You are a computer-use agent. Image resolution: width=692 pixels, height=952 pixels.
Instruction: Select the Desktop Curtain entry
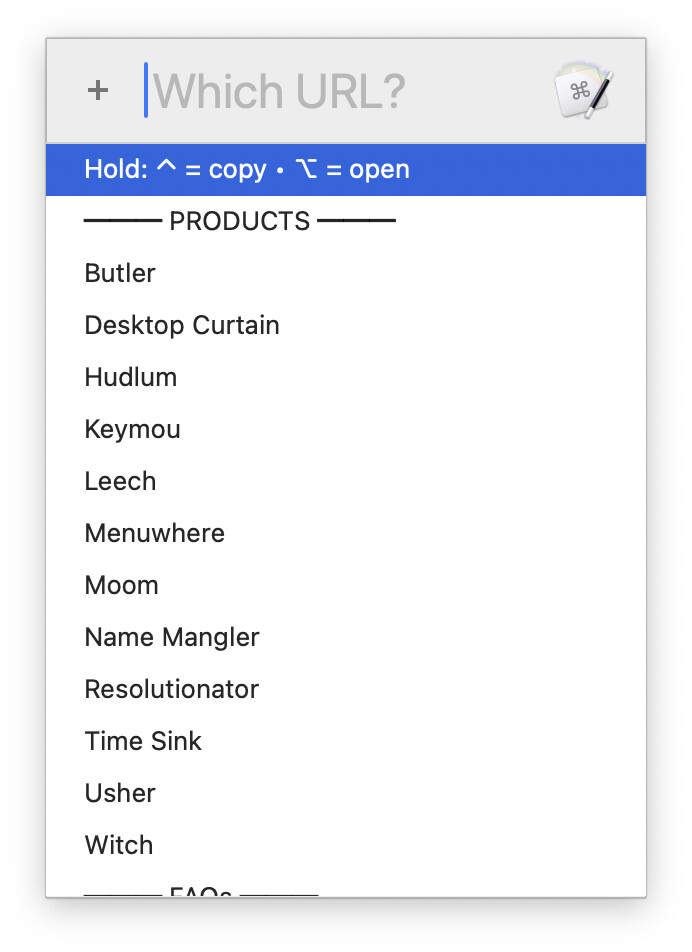coord(182,325)
